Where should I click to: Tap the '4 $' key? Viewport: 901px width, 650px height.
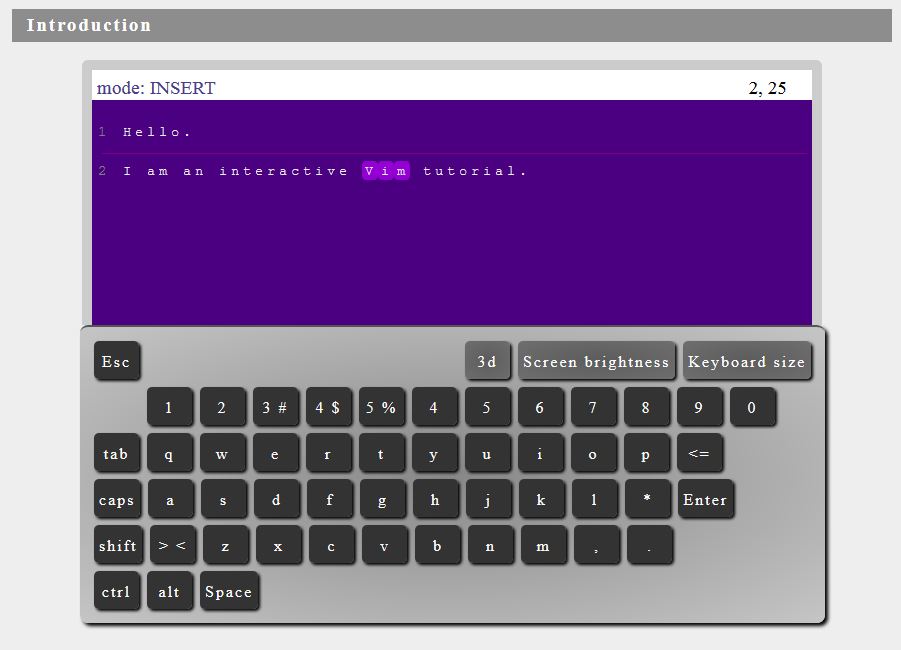coord(328,407)
